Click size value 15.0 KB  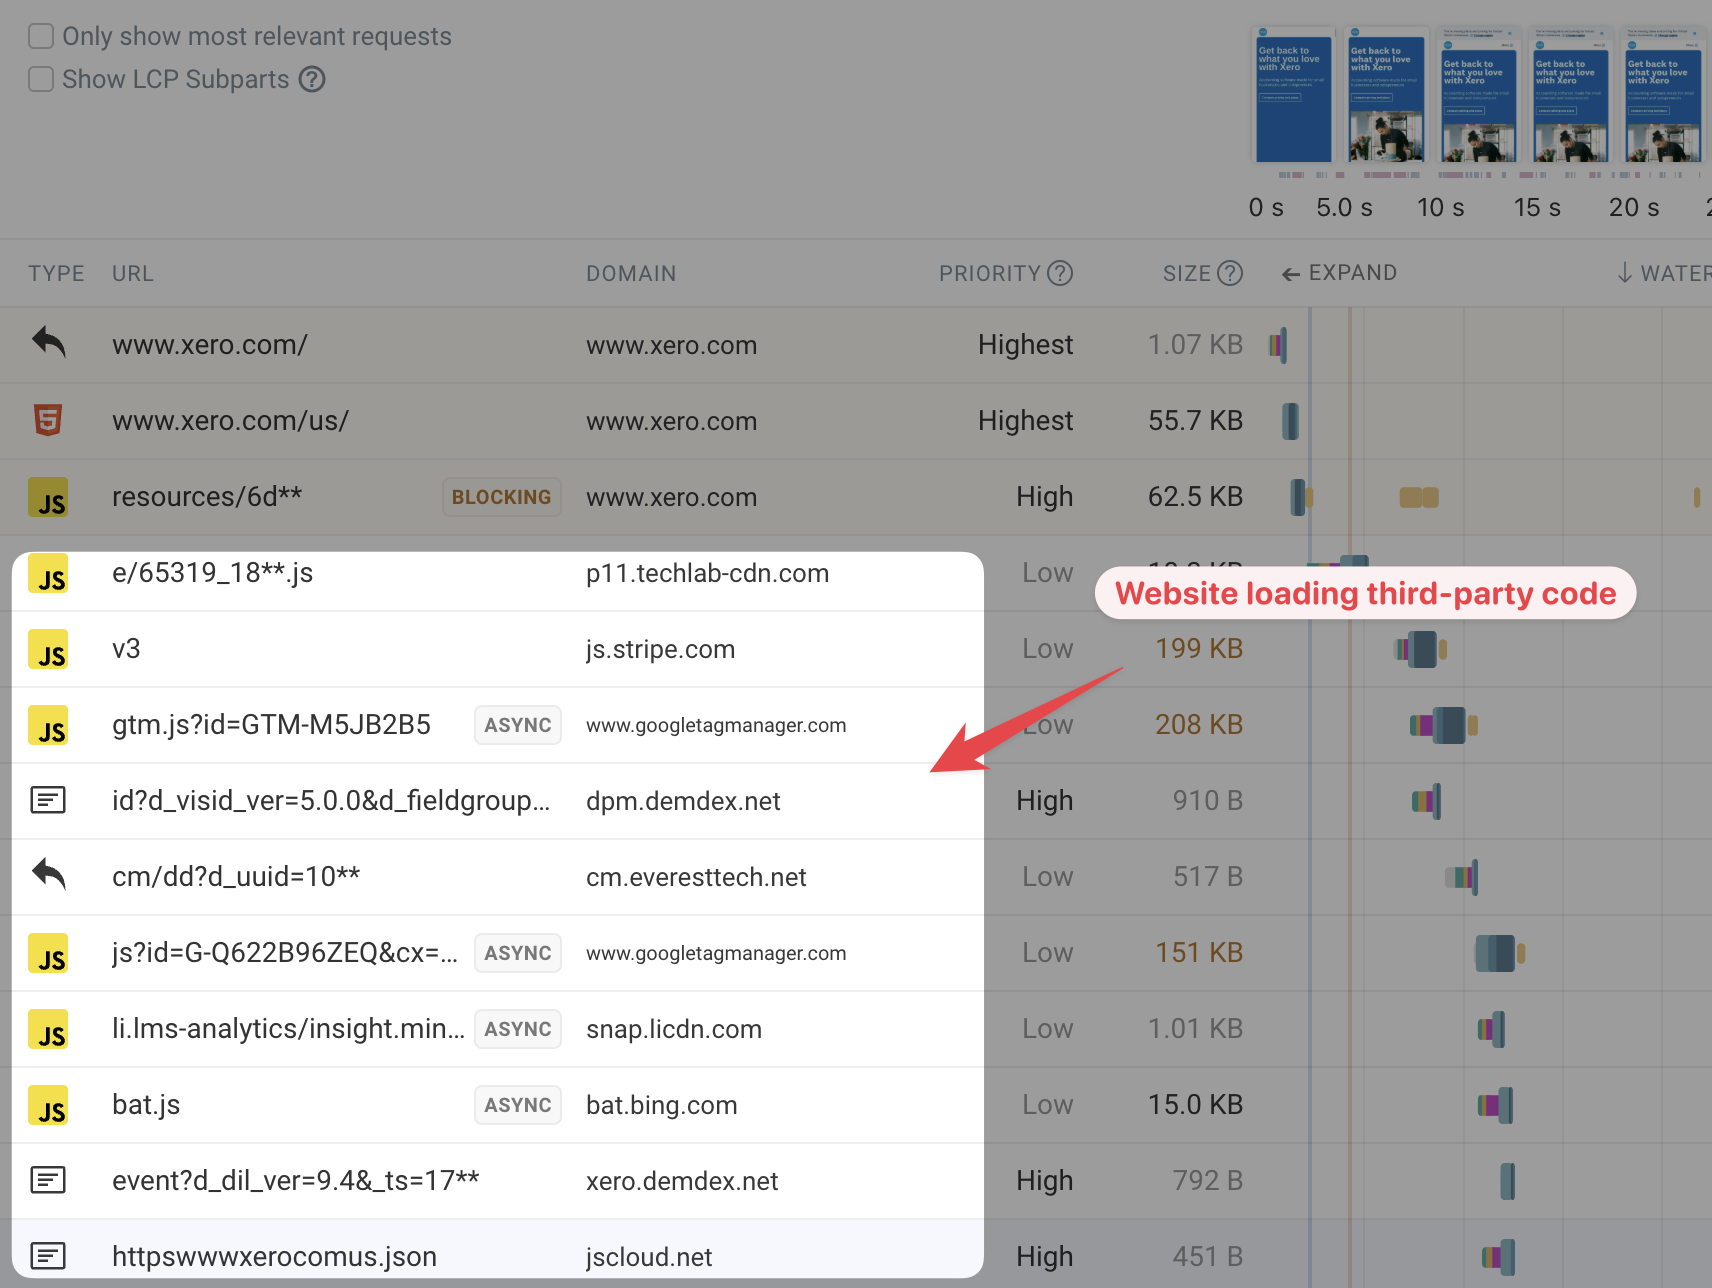point(1195,1105)
